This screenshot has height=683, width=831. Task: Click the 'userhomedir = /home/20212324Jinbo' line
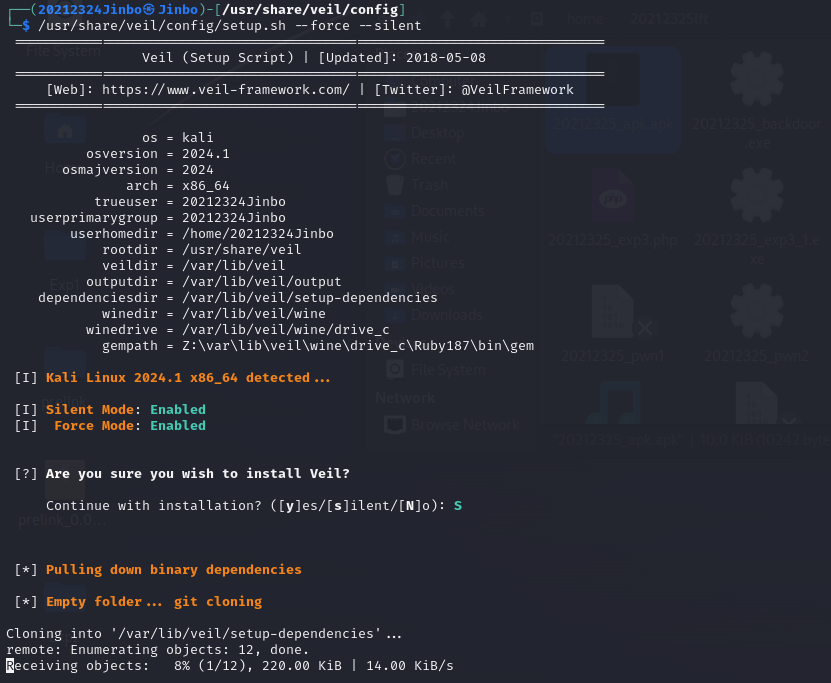tap(202, 234)
